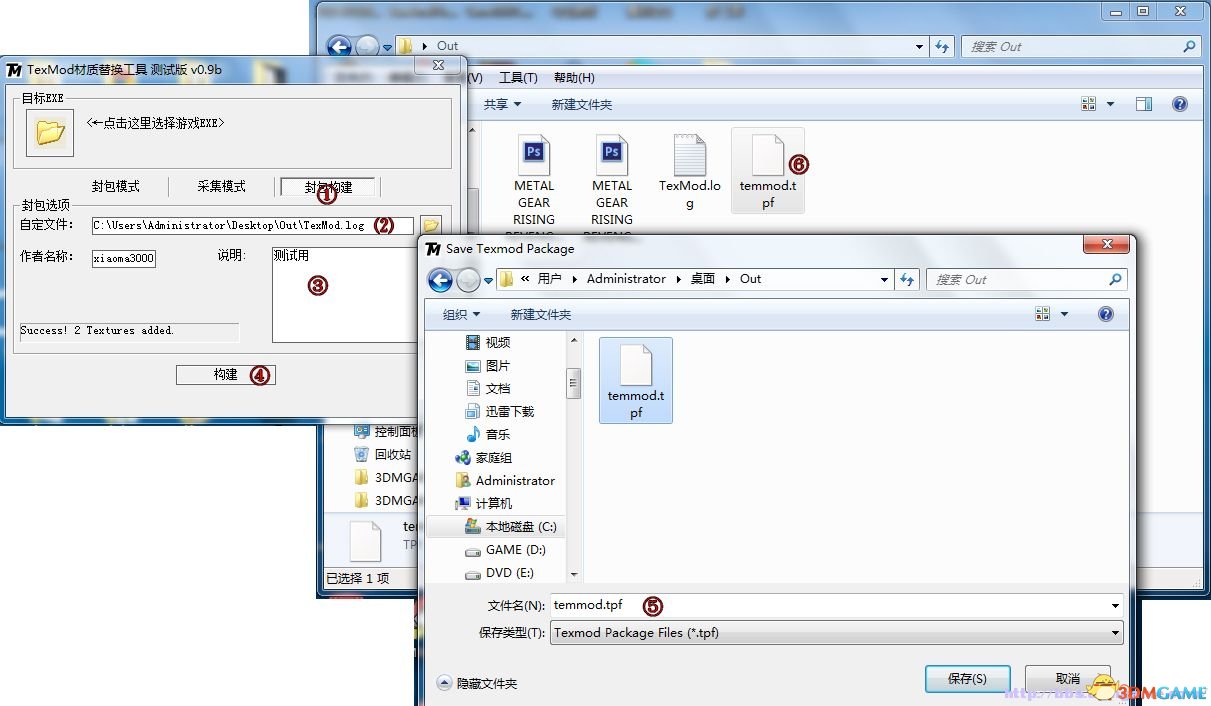Open help in the Explorer window
Image resolution: width=1211 pixels, height=706 pixels.
pyautogui.click(x=1180, y=104)
